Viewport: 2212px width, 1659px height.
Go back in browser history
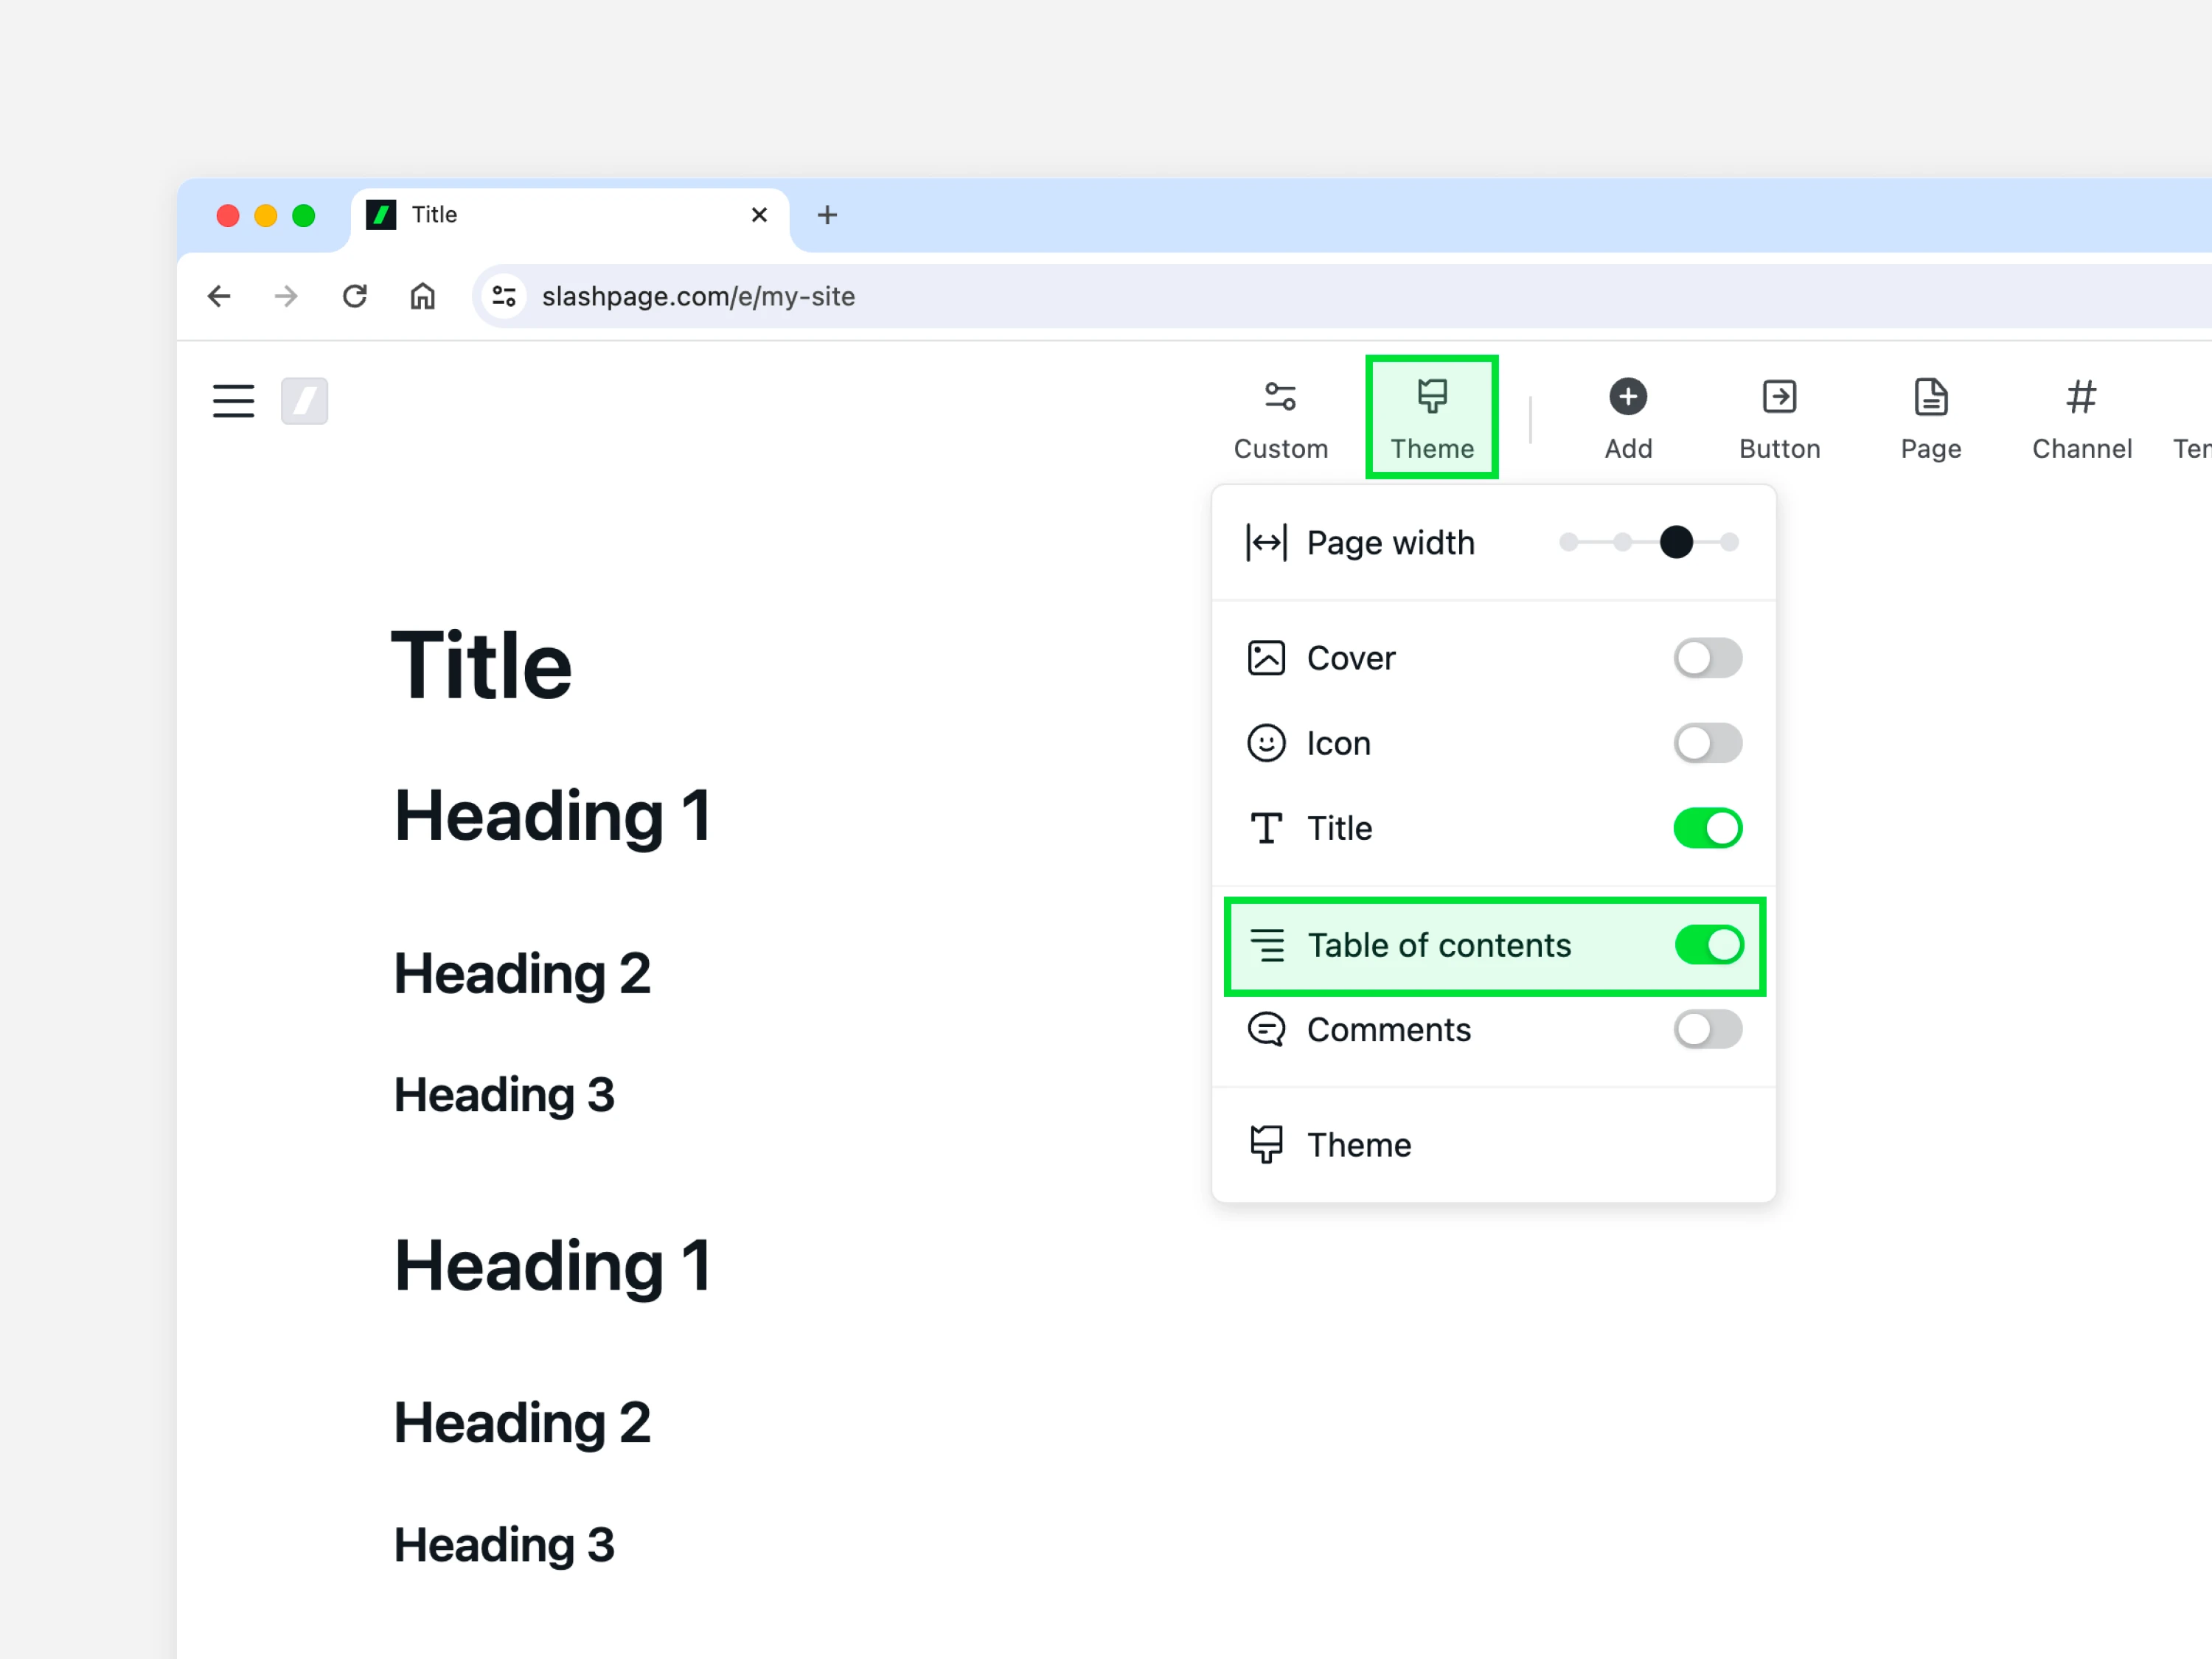(219, 296)
